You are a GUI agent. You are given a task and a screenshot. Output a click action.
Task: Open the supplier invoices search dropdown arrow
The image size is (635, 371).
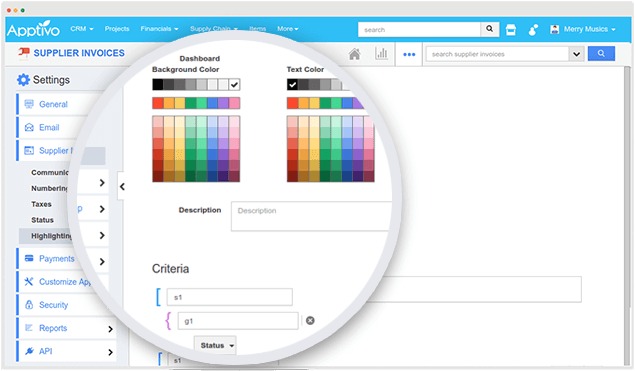(x=577, y=54)
